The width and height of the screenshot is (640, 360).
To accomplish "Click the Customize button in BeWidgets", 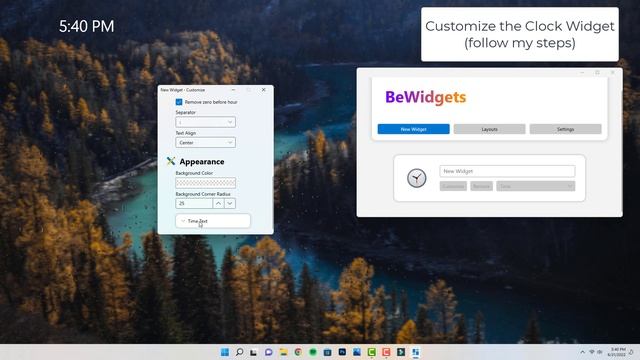I will (453, 186).
